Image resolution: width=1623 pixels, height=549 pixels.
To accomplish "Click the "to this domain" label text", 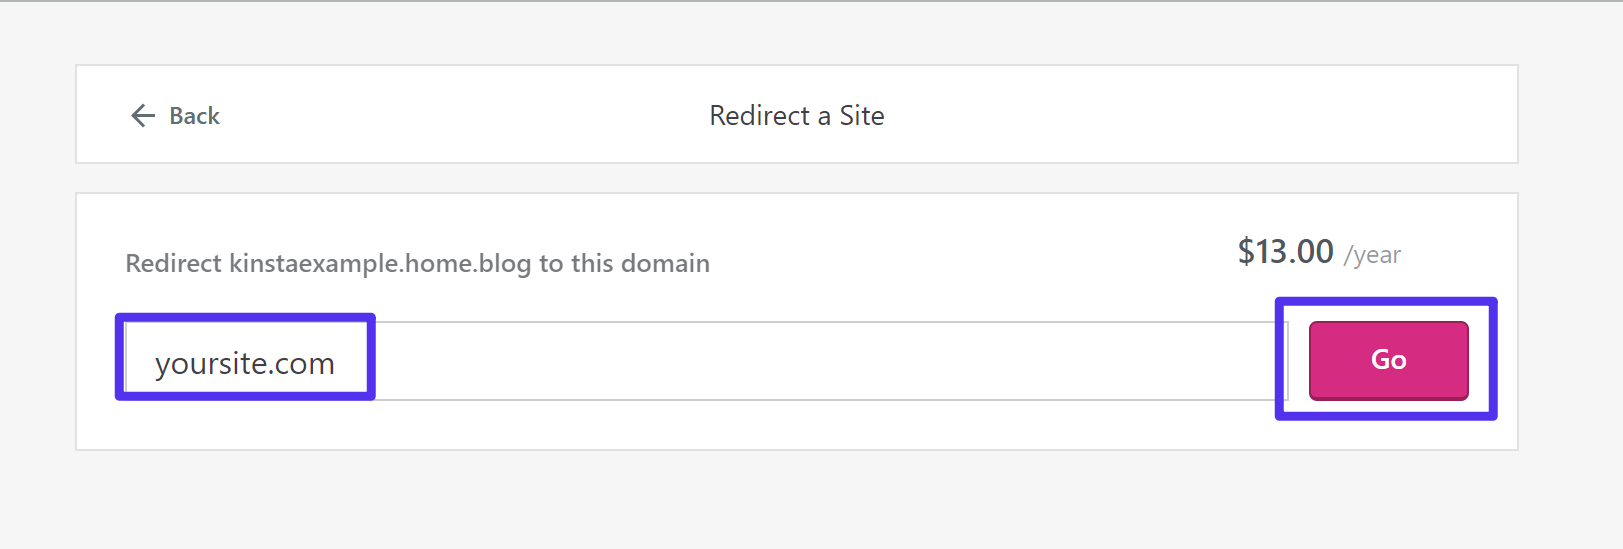I will pyautogui.click(x=625, y=263).
